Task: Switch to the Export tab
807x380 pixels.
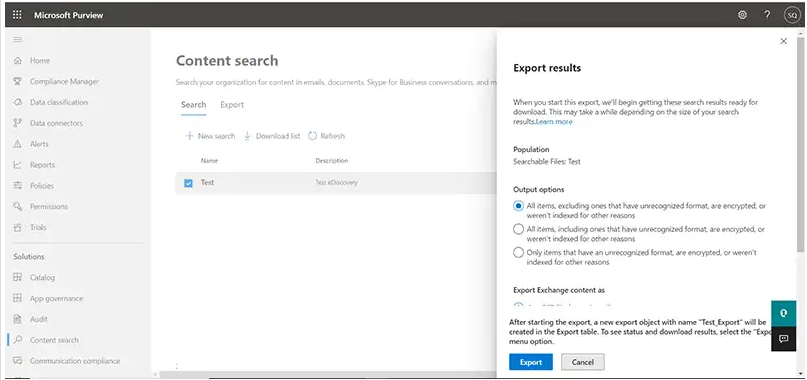Action: coord(232,105)
